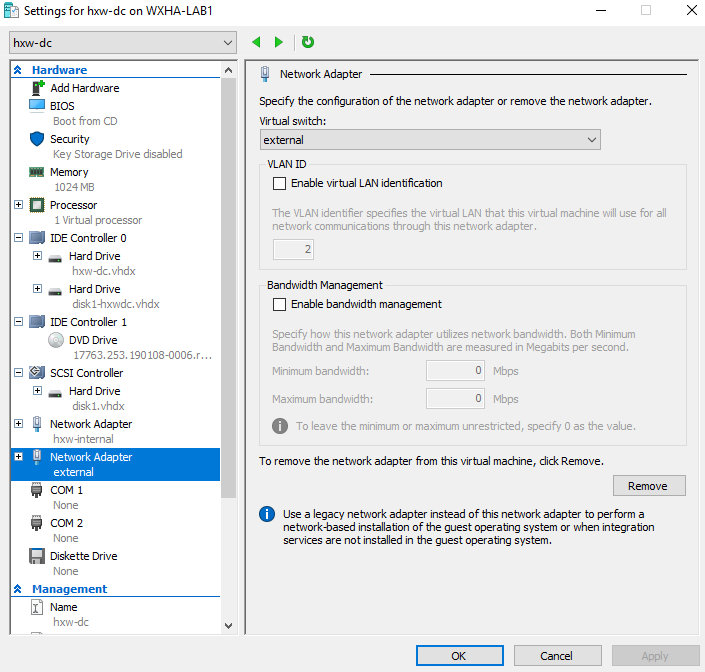
Task: Click the COM 1 port icon
Action: pyautogui.click(x=36, y=490)
